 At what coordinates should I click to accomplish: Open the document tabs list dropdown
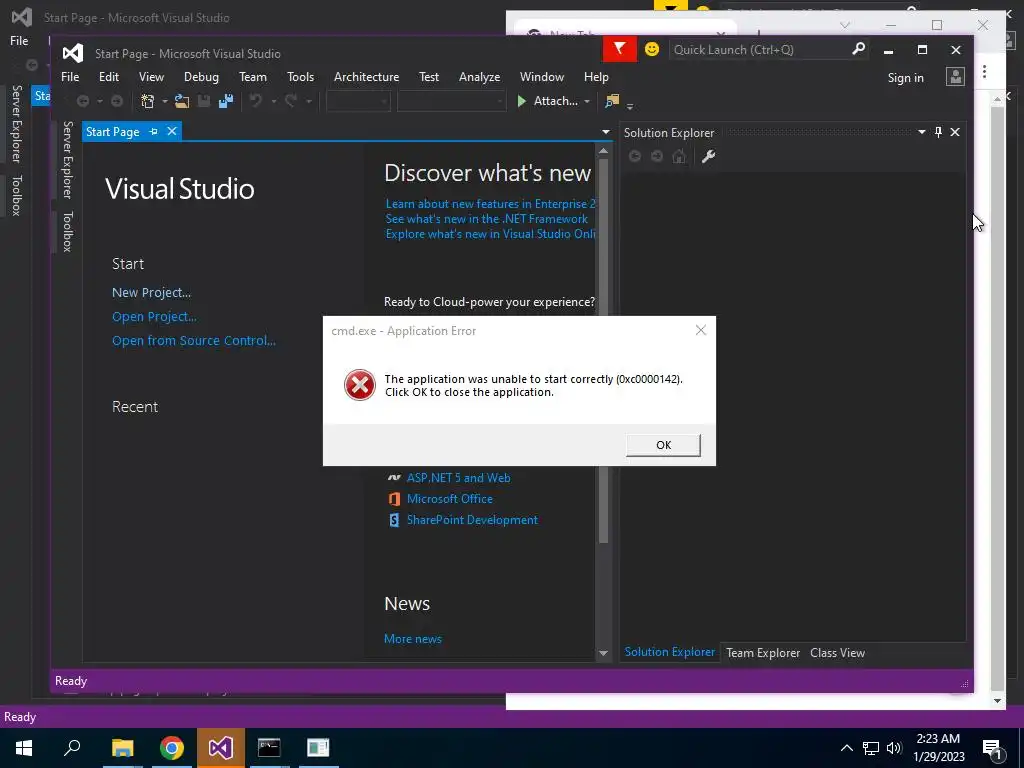click(606, 133)
